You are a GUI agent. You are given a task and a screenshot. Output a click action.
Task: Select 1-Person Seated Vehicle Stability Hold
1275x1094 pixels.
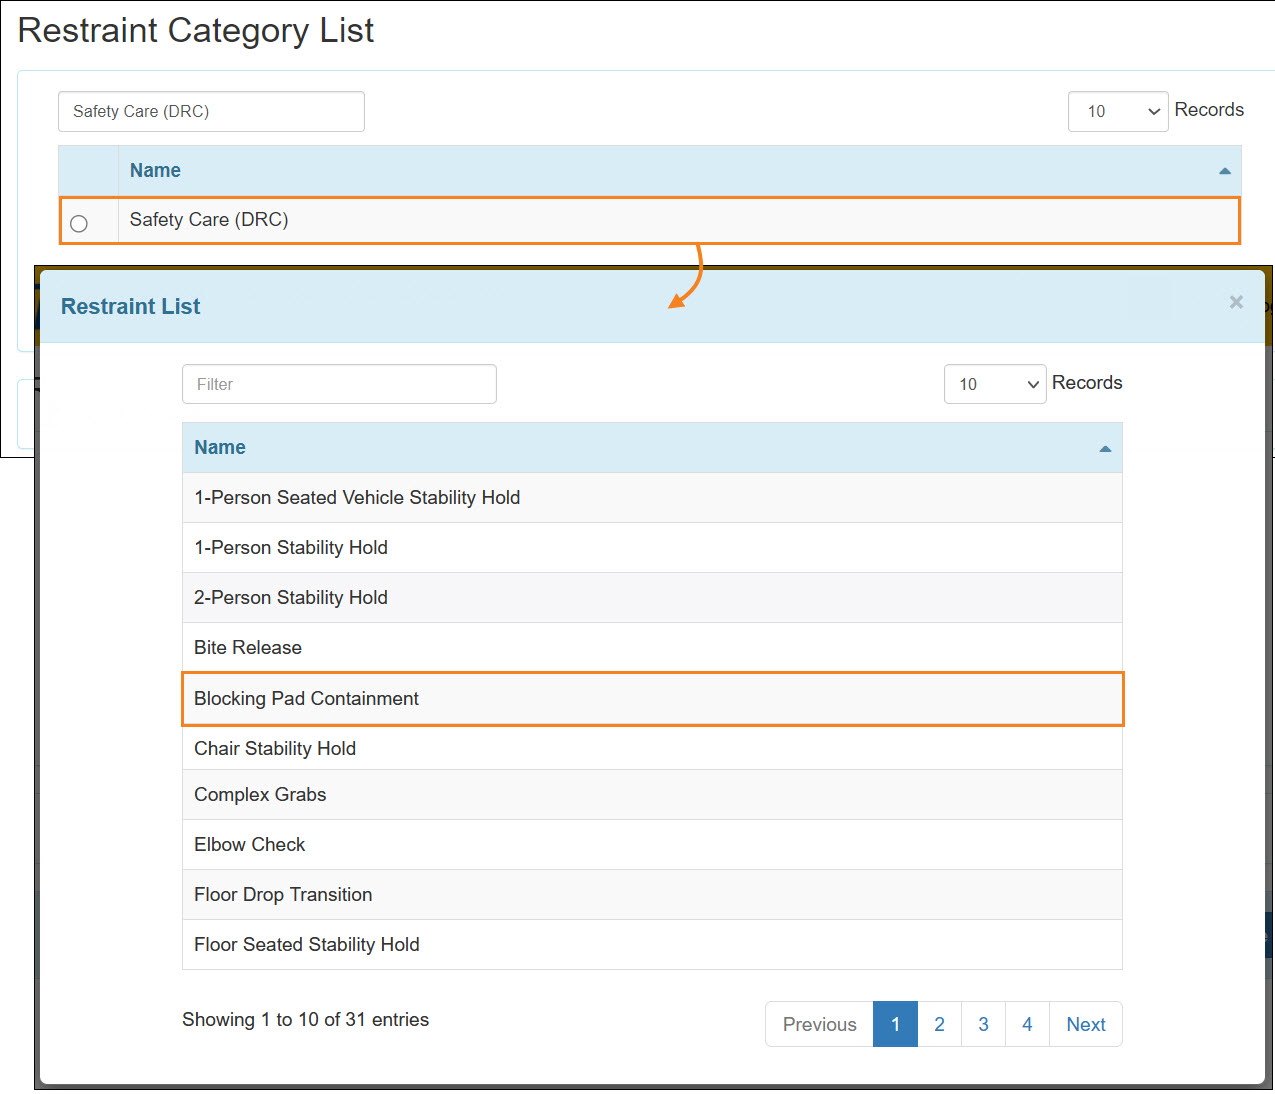[x=652, y=497]
